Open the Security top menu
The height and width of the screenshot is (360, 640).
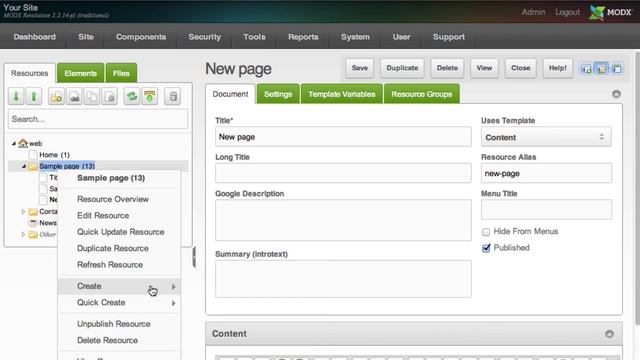pyautogui.click(x=204, y=37)
